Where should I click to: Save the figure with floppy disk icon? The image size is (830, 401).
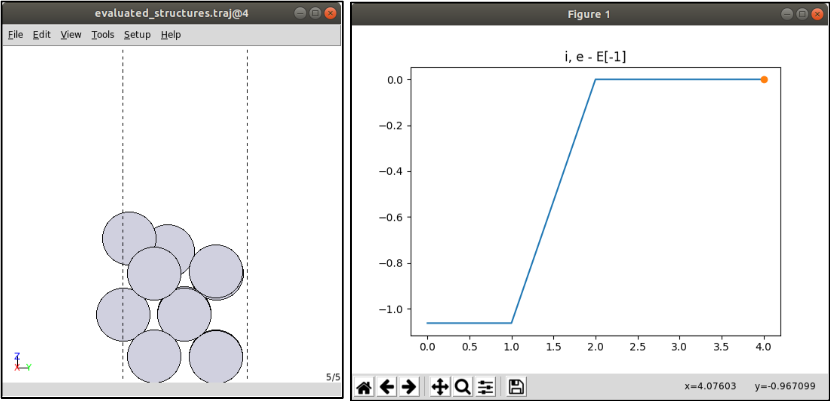(516, 387)
